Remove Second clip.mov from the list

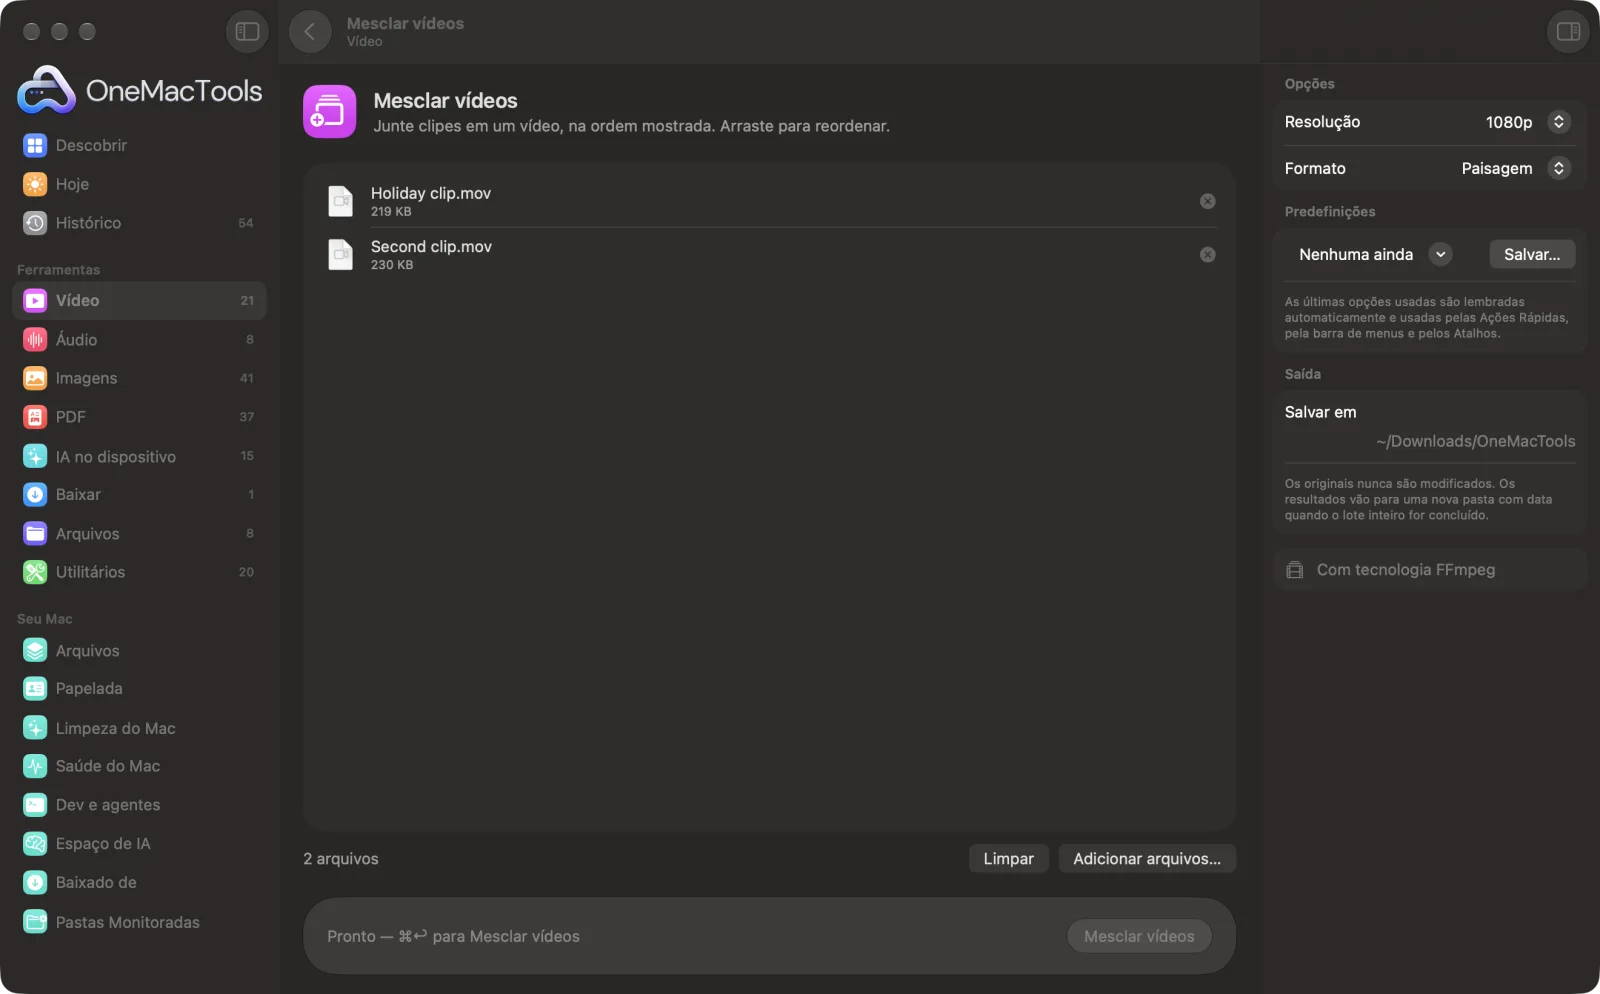pyautogui.click(x=1208, y=255)
